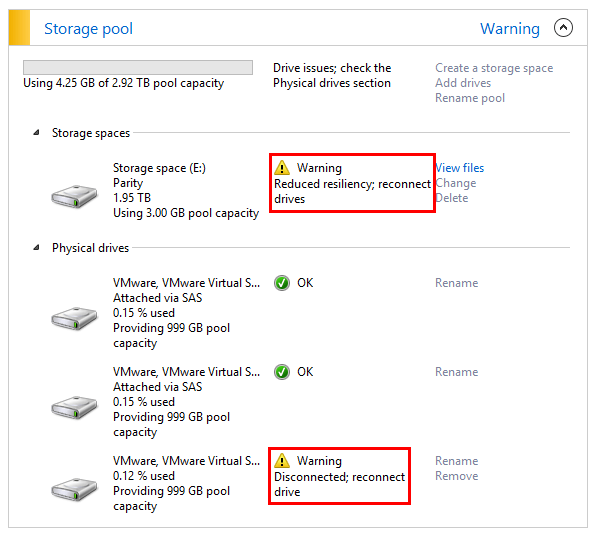This screenshot has height=534, width=600.
Task: Click the first physical drive icon
Action: [74, 318]
